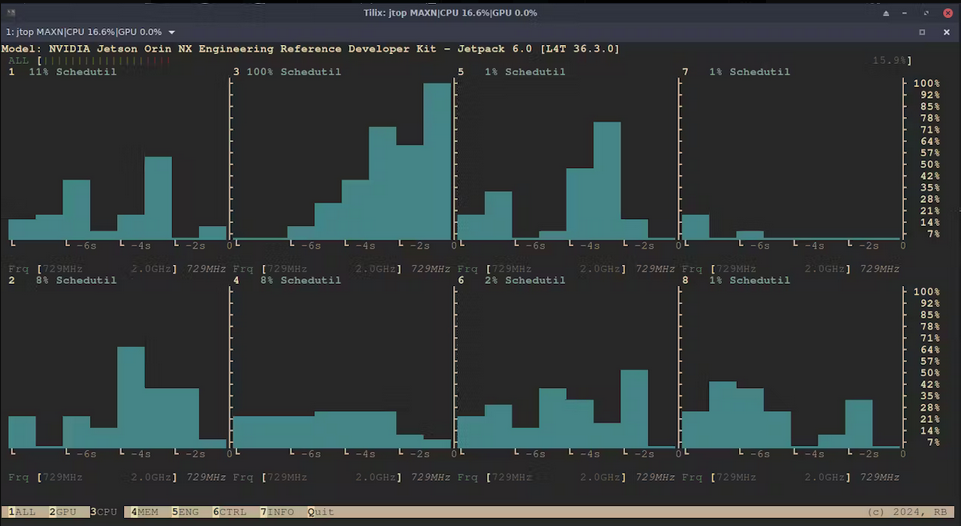This screenshot has height=526, width=961.
Task: Click the session title 'jtop MAXN' tab
Action: click(84, 32)
